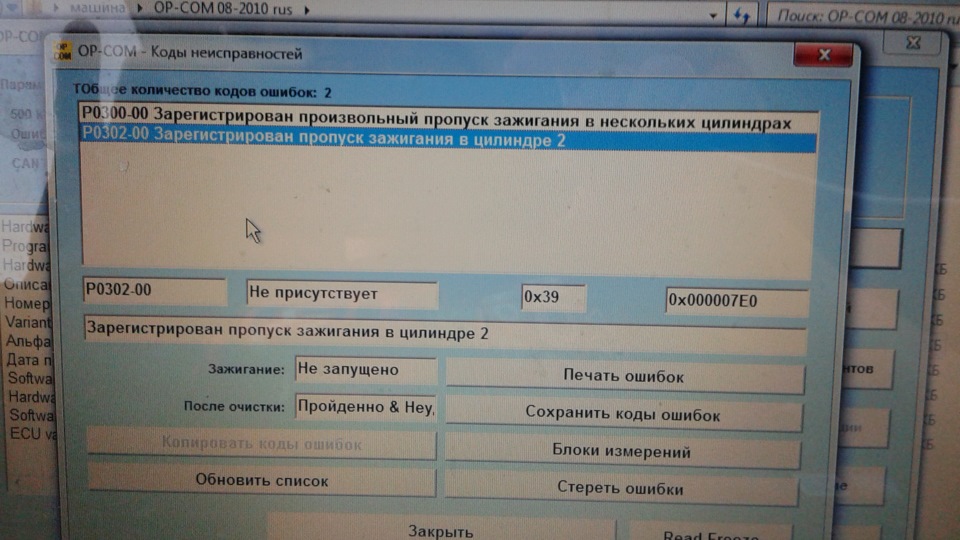Select the P0302-00 cylinder 2 misfire row
The image size is (960, 540).
[448, 138]
